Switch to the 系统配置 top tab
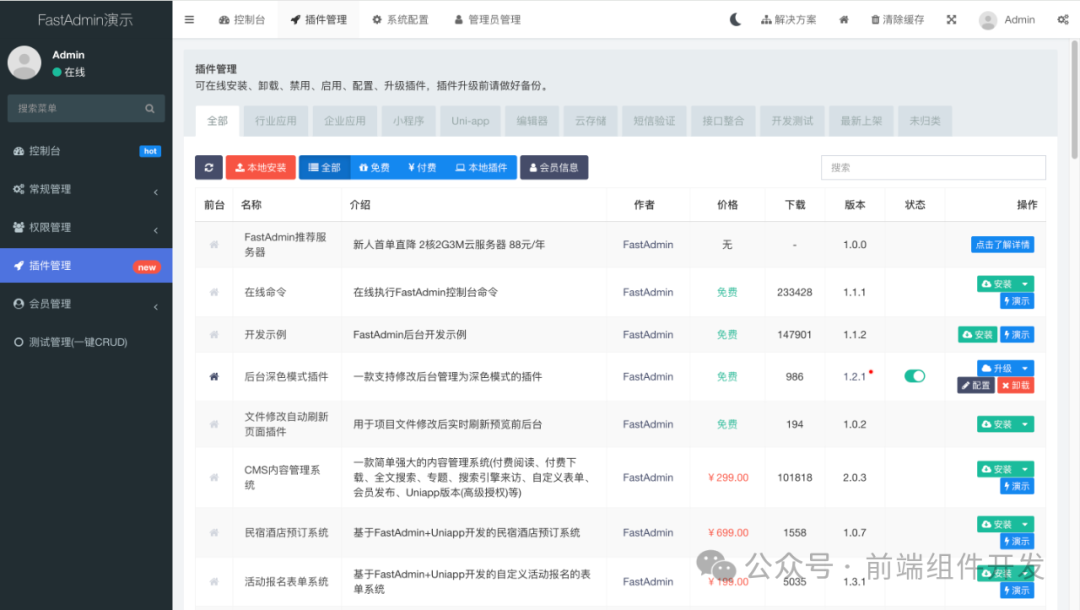1080x610 pixels. (400, 20)
